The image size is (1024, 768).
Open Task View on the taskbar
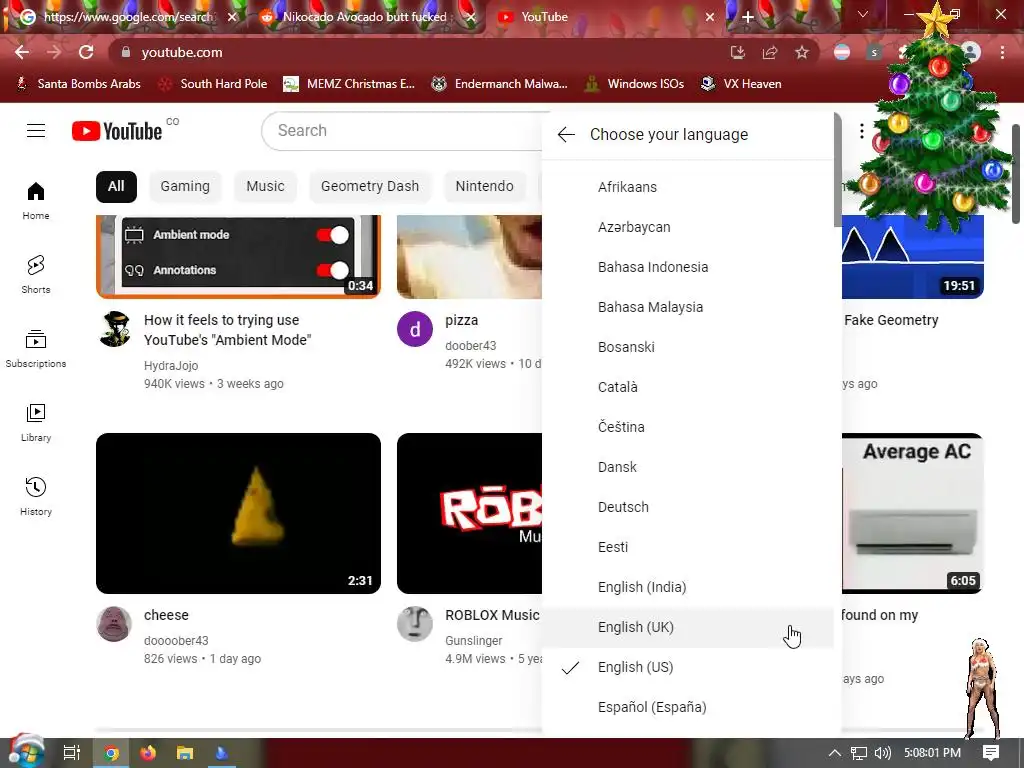(72, 753)
